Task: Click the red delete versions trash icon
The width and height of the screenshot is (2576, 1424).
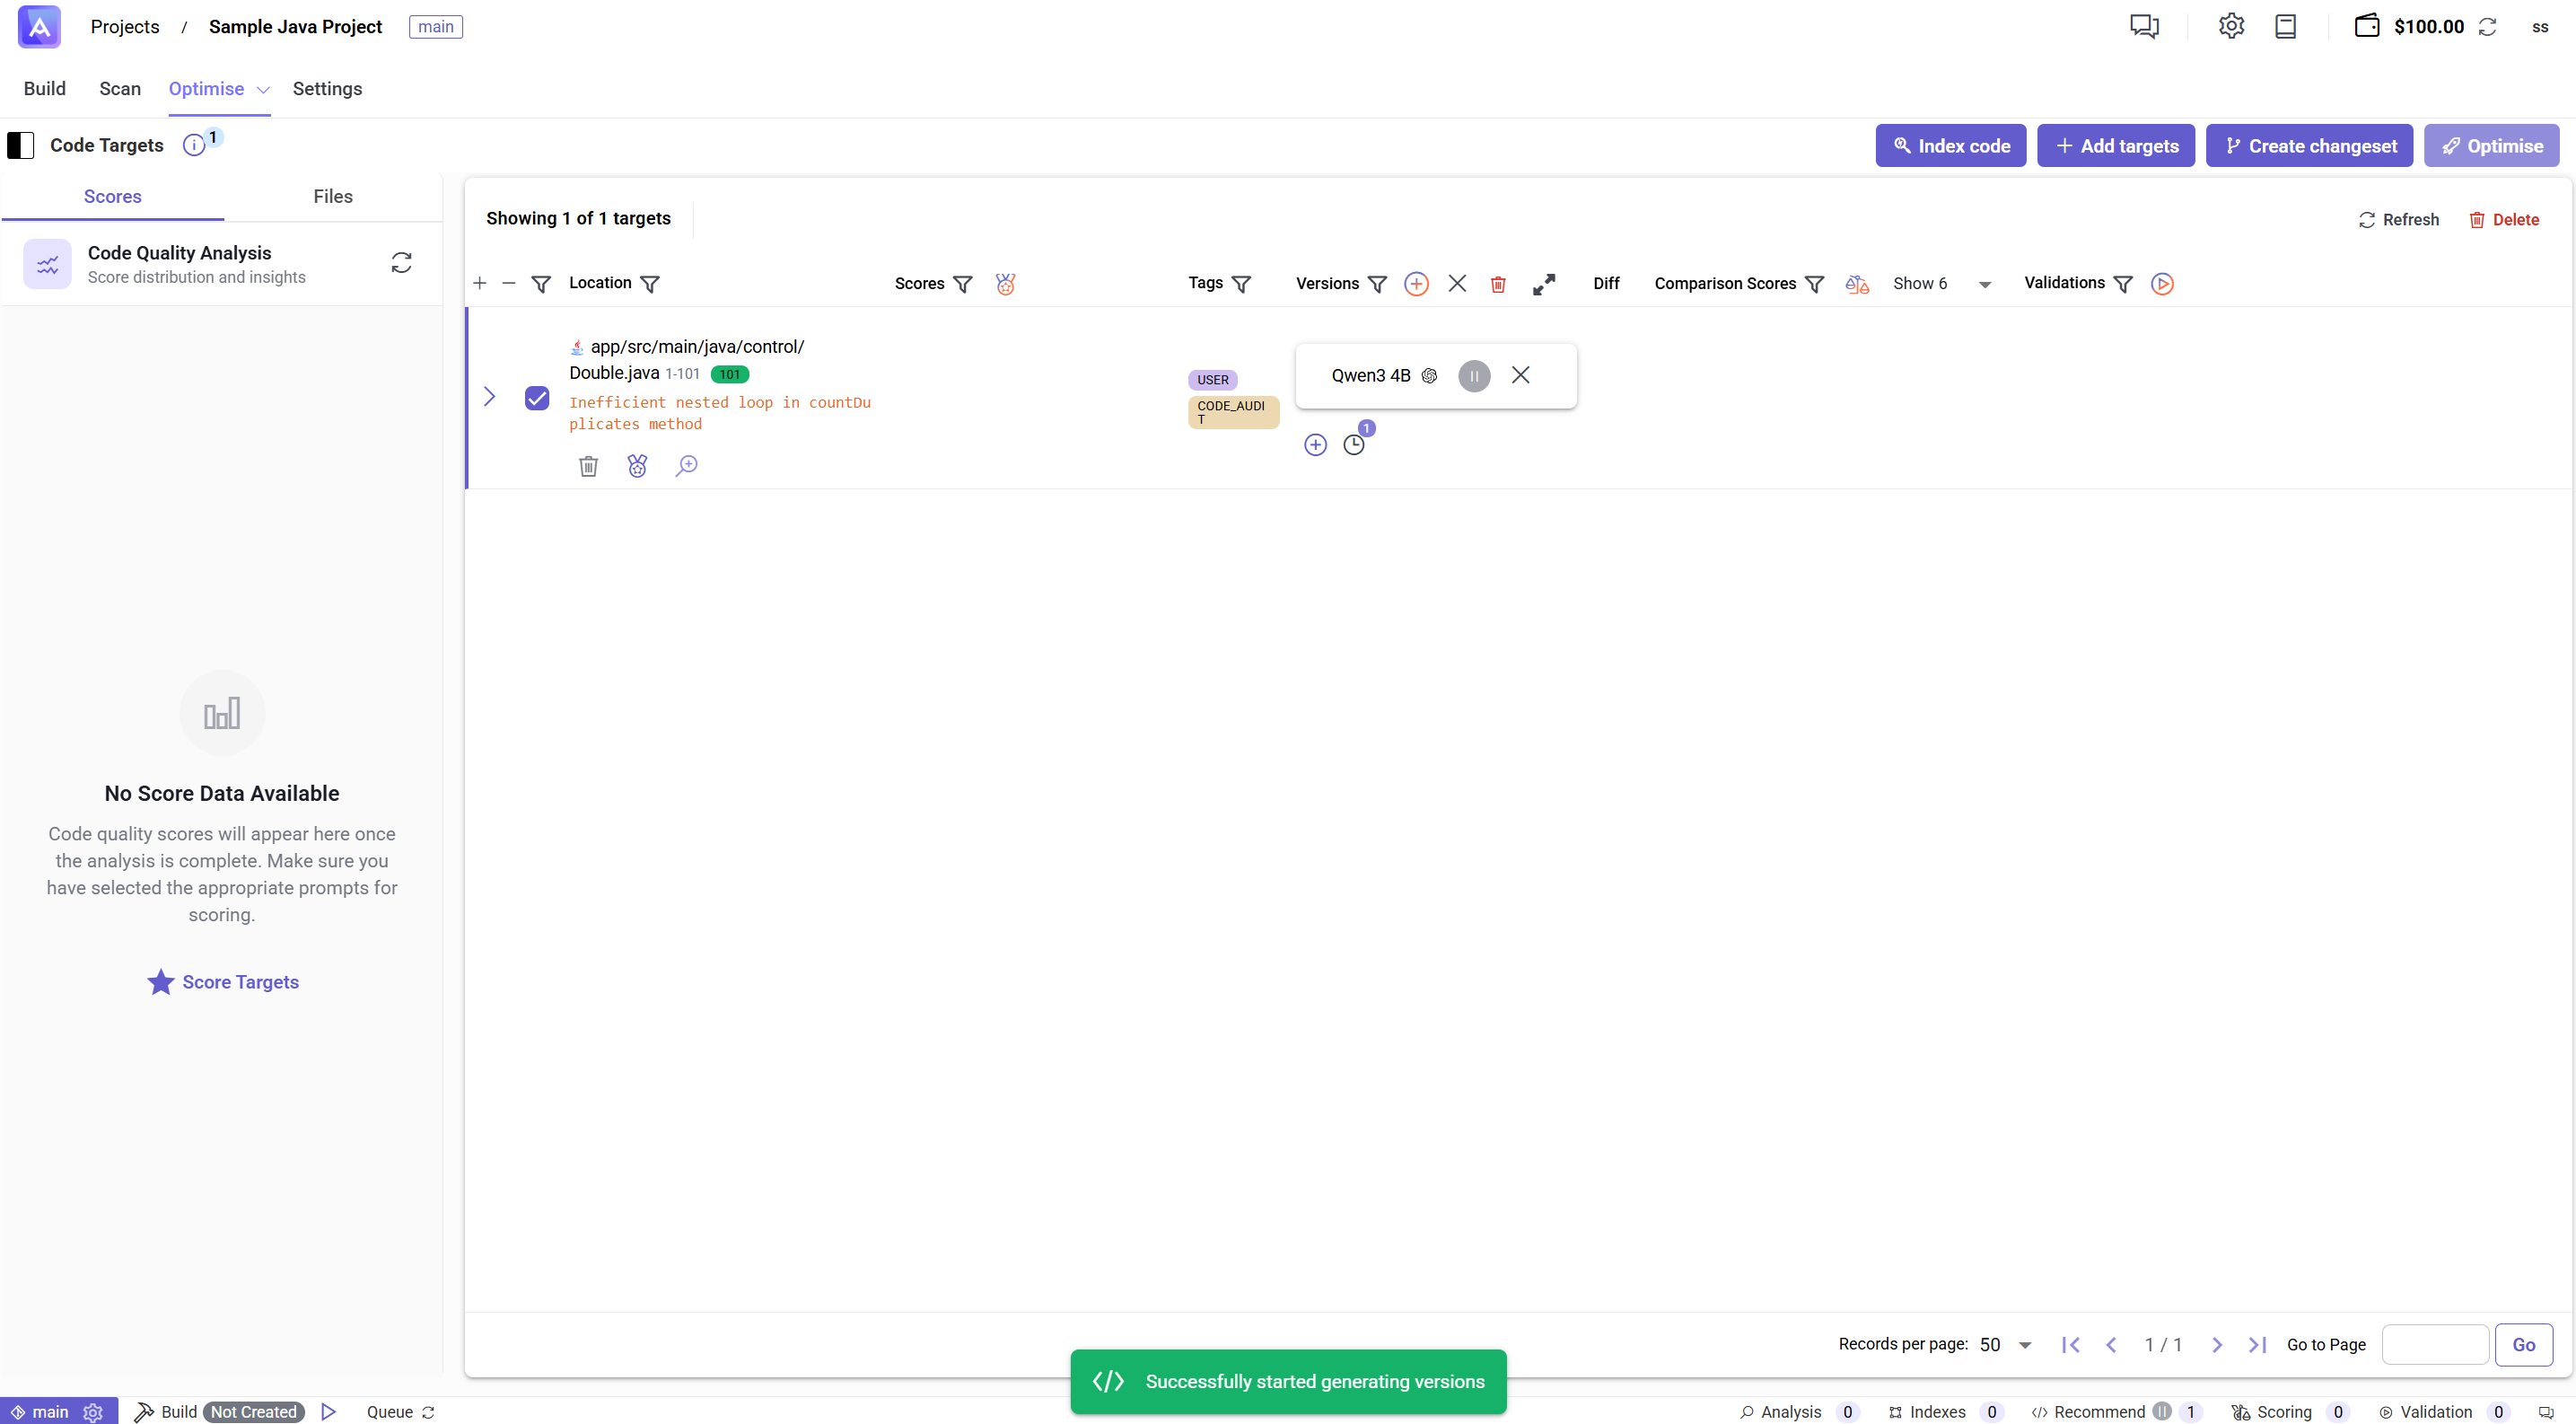Action: coord(1497,284)
